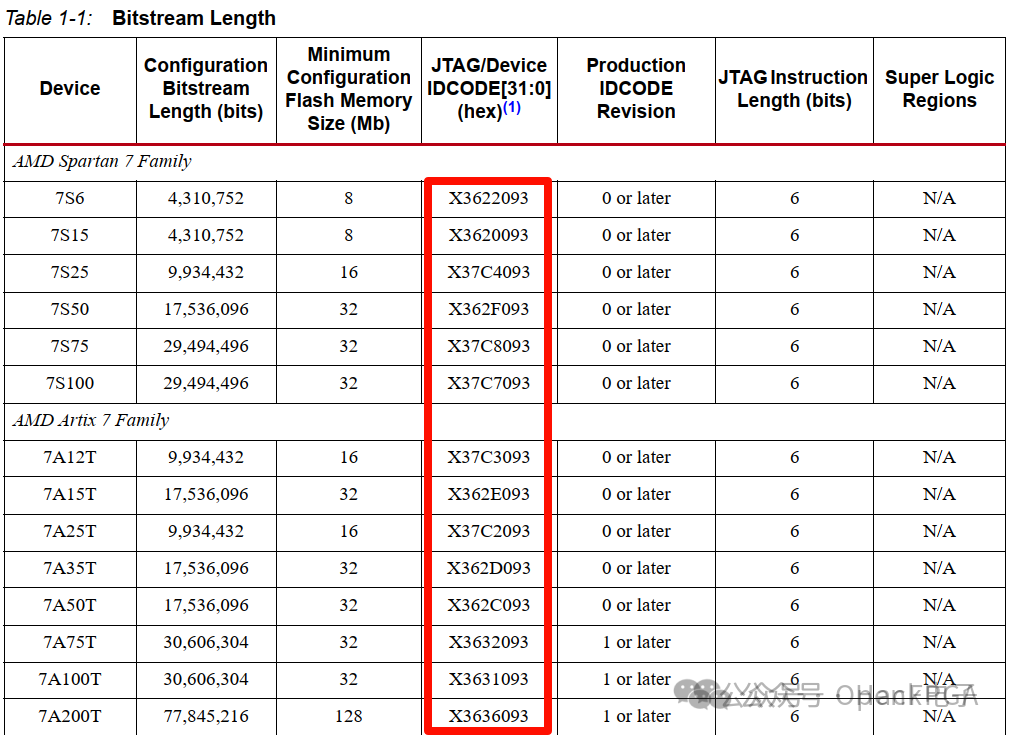1009x735 pixels.
Task: Click Configuration Bitstream Length header
Action: pos(206,88)
